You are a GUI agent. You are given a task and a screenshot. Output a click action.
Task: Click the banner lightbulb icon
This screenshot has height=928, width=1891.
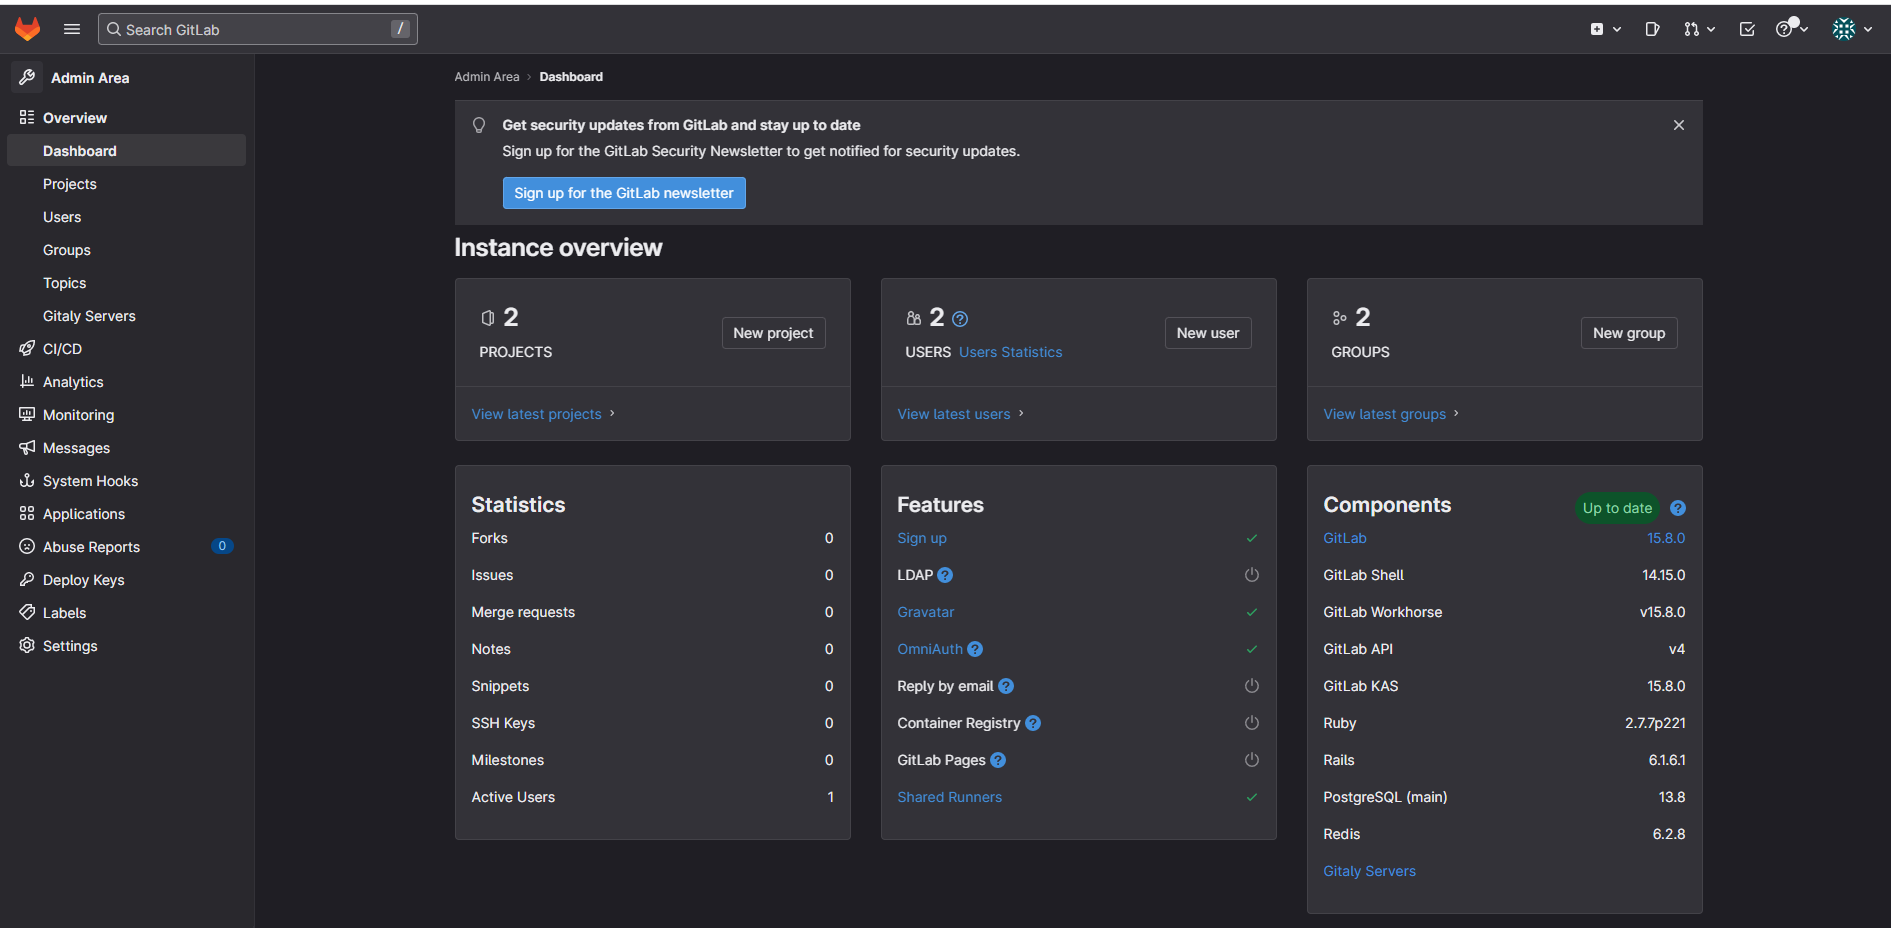(x=479, y=125)
